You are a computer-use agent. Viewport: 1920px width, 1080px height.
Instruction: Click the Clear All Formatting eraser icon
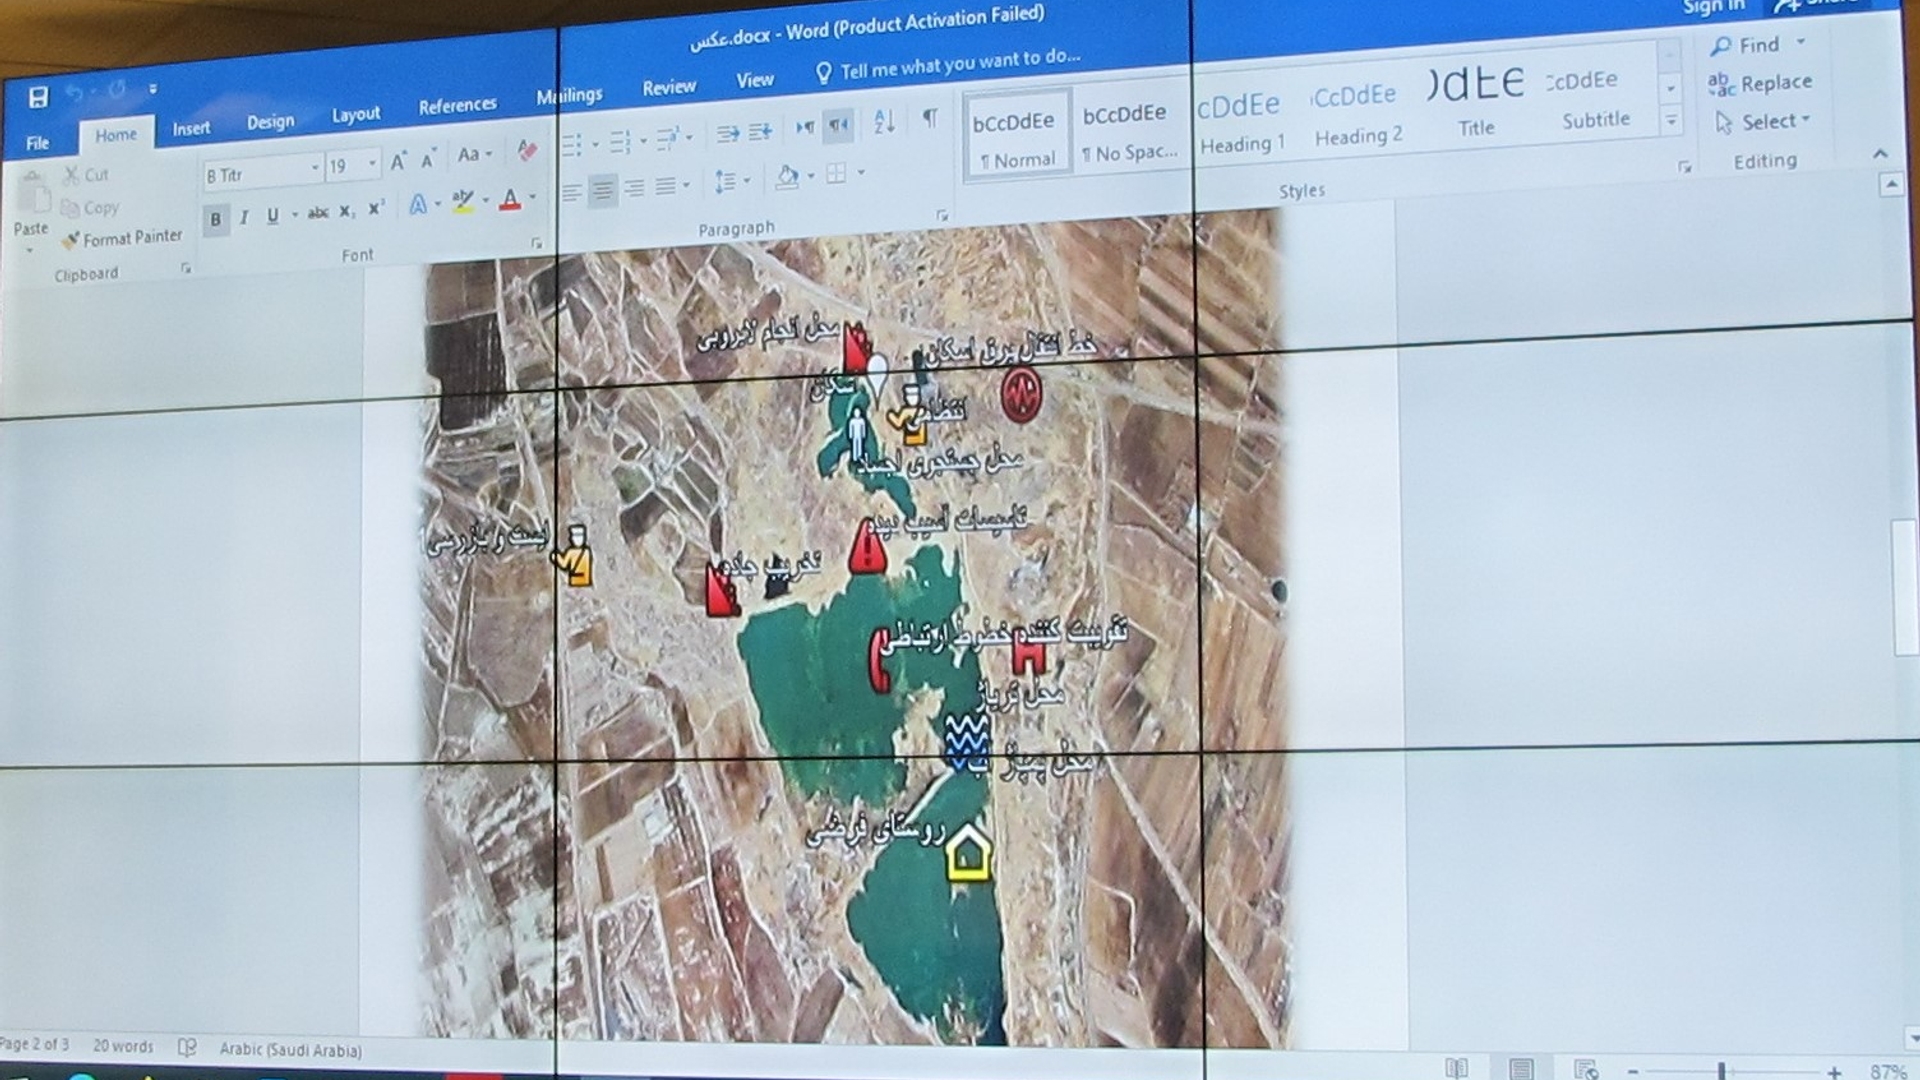coord(527,150)
